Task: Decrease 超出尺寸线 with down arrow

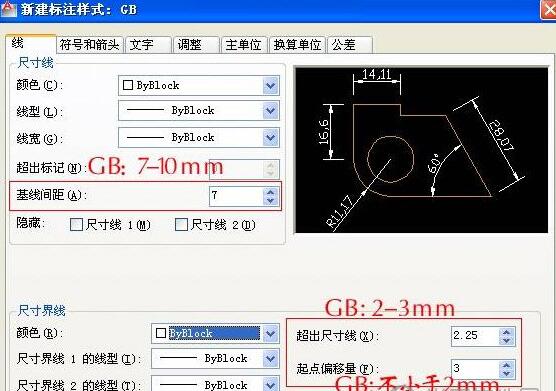Action: [x=506, y=341]
